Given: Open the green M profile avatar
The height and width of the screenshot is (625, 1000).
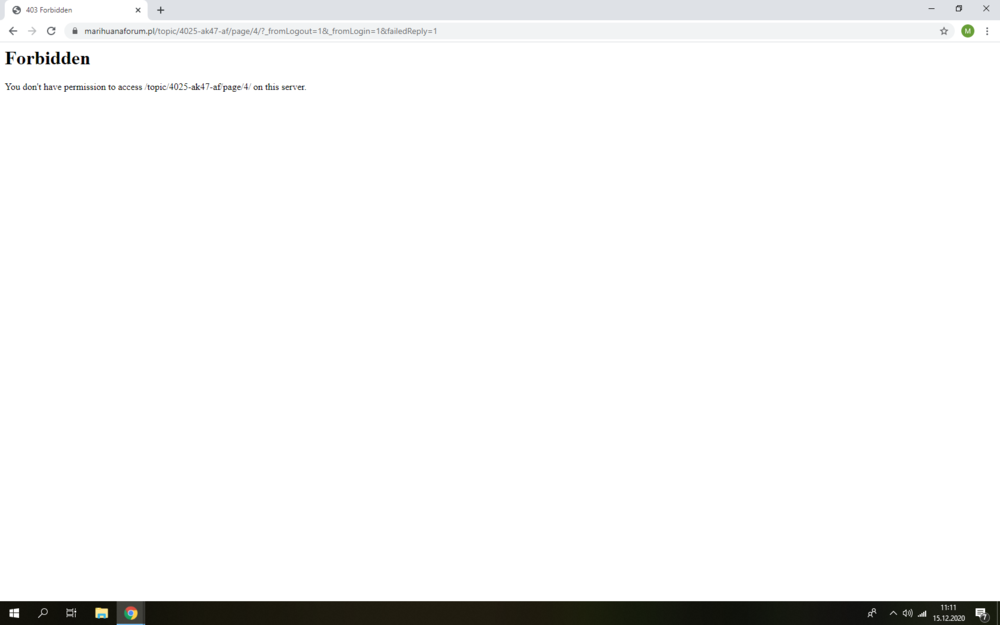Looking at the screenshot, I should [x=967, y=31].
